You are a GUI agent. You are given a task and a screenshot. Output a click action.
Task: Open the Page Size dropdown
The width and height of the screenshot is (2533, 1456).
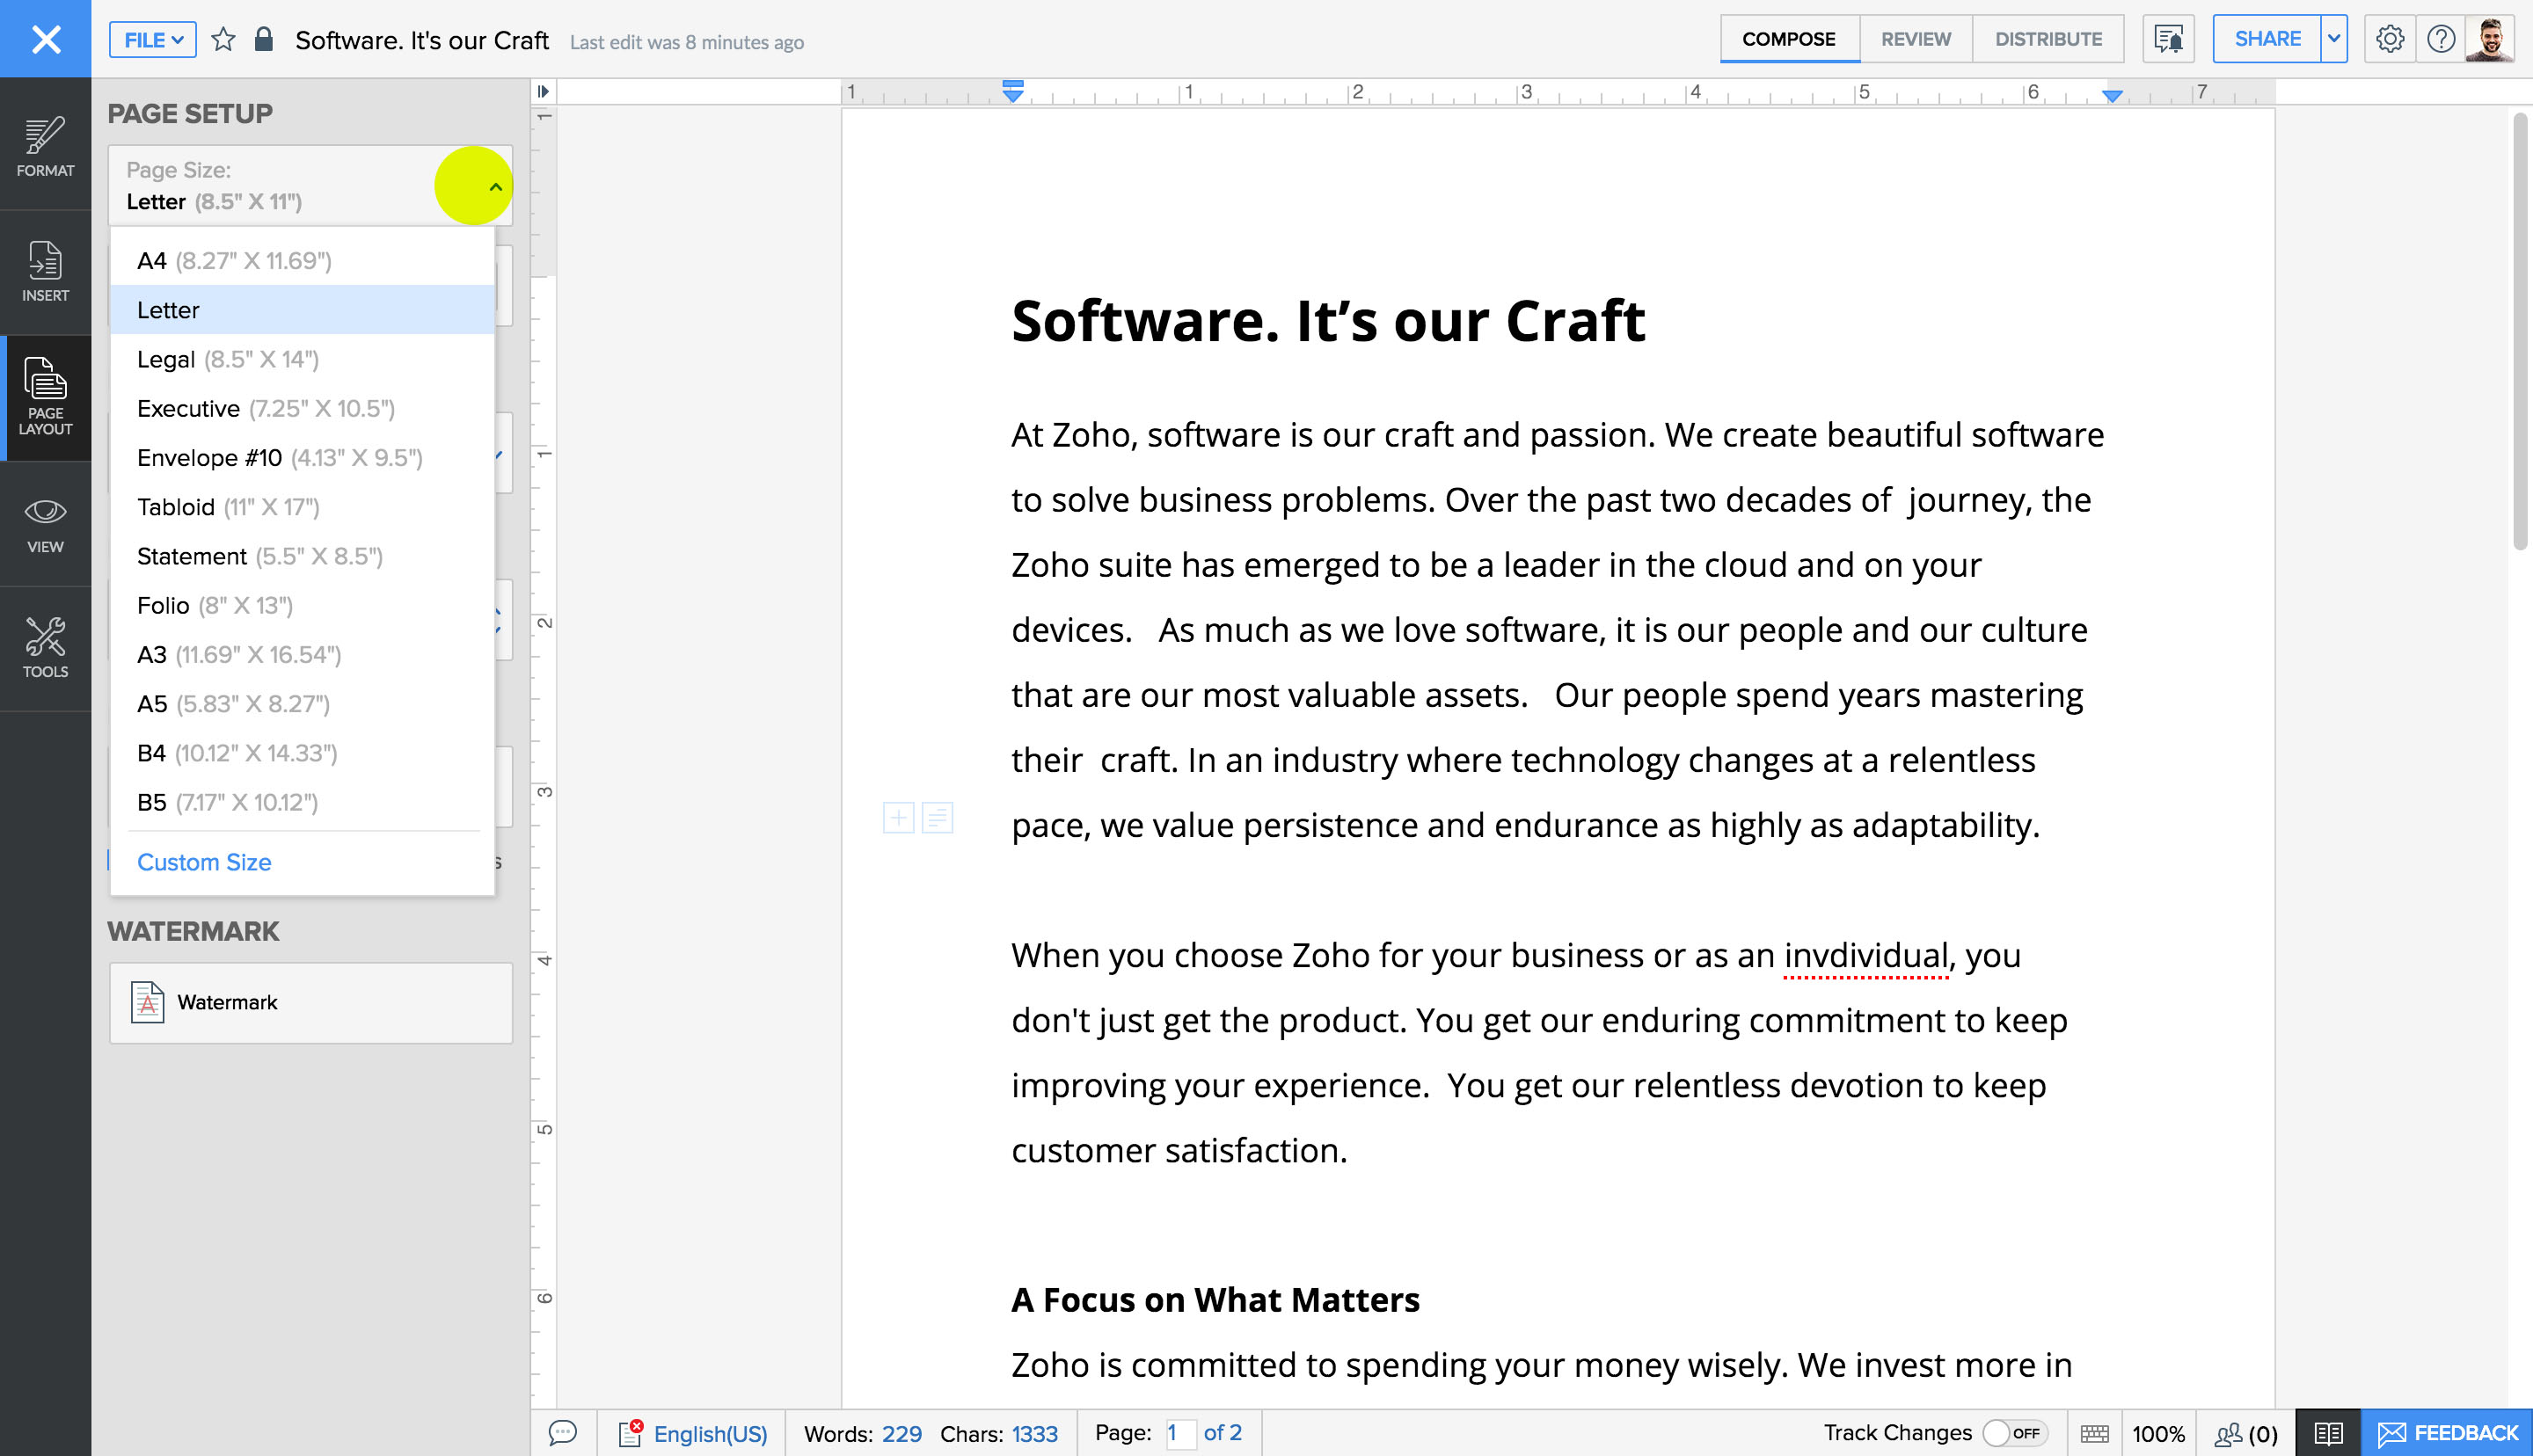[x=493, y=186]
